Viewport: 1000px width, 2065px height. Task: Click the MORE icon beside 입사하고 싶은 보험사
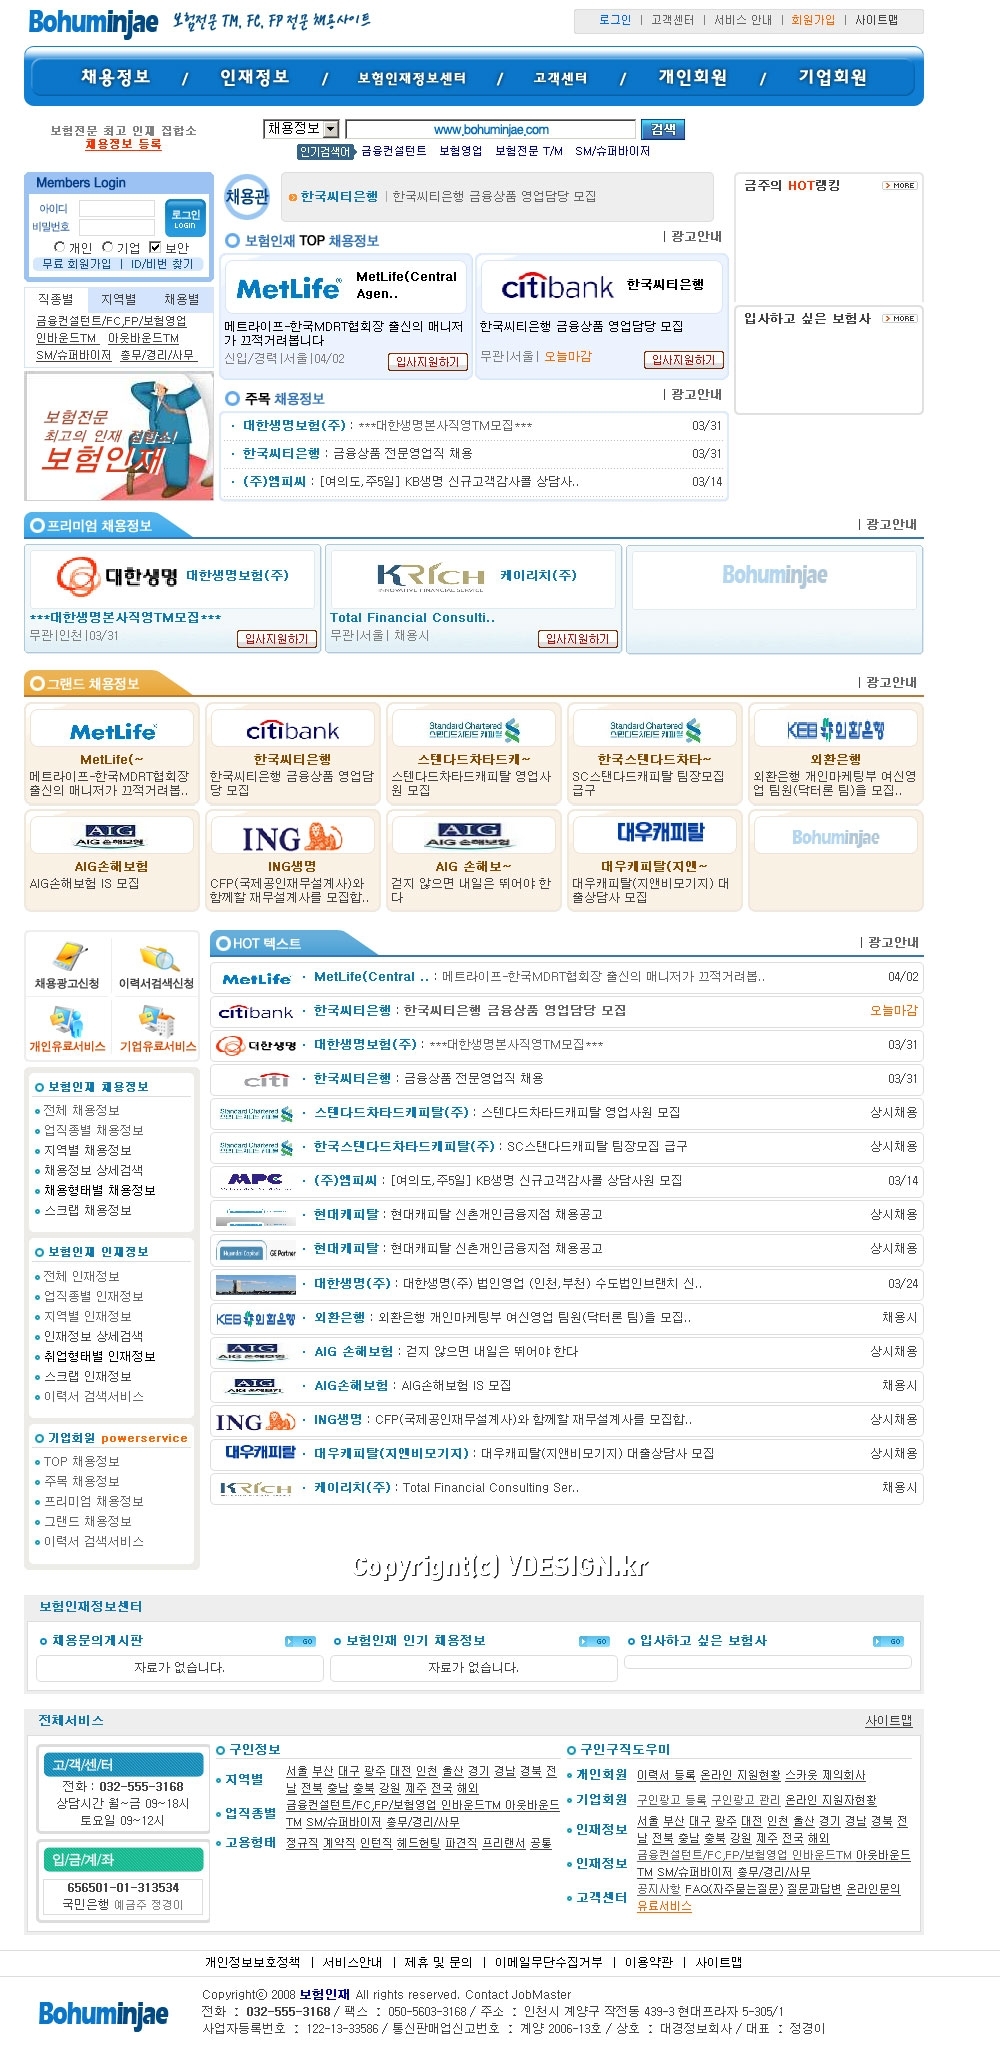pyautogui.click(x=900, y=318)
